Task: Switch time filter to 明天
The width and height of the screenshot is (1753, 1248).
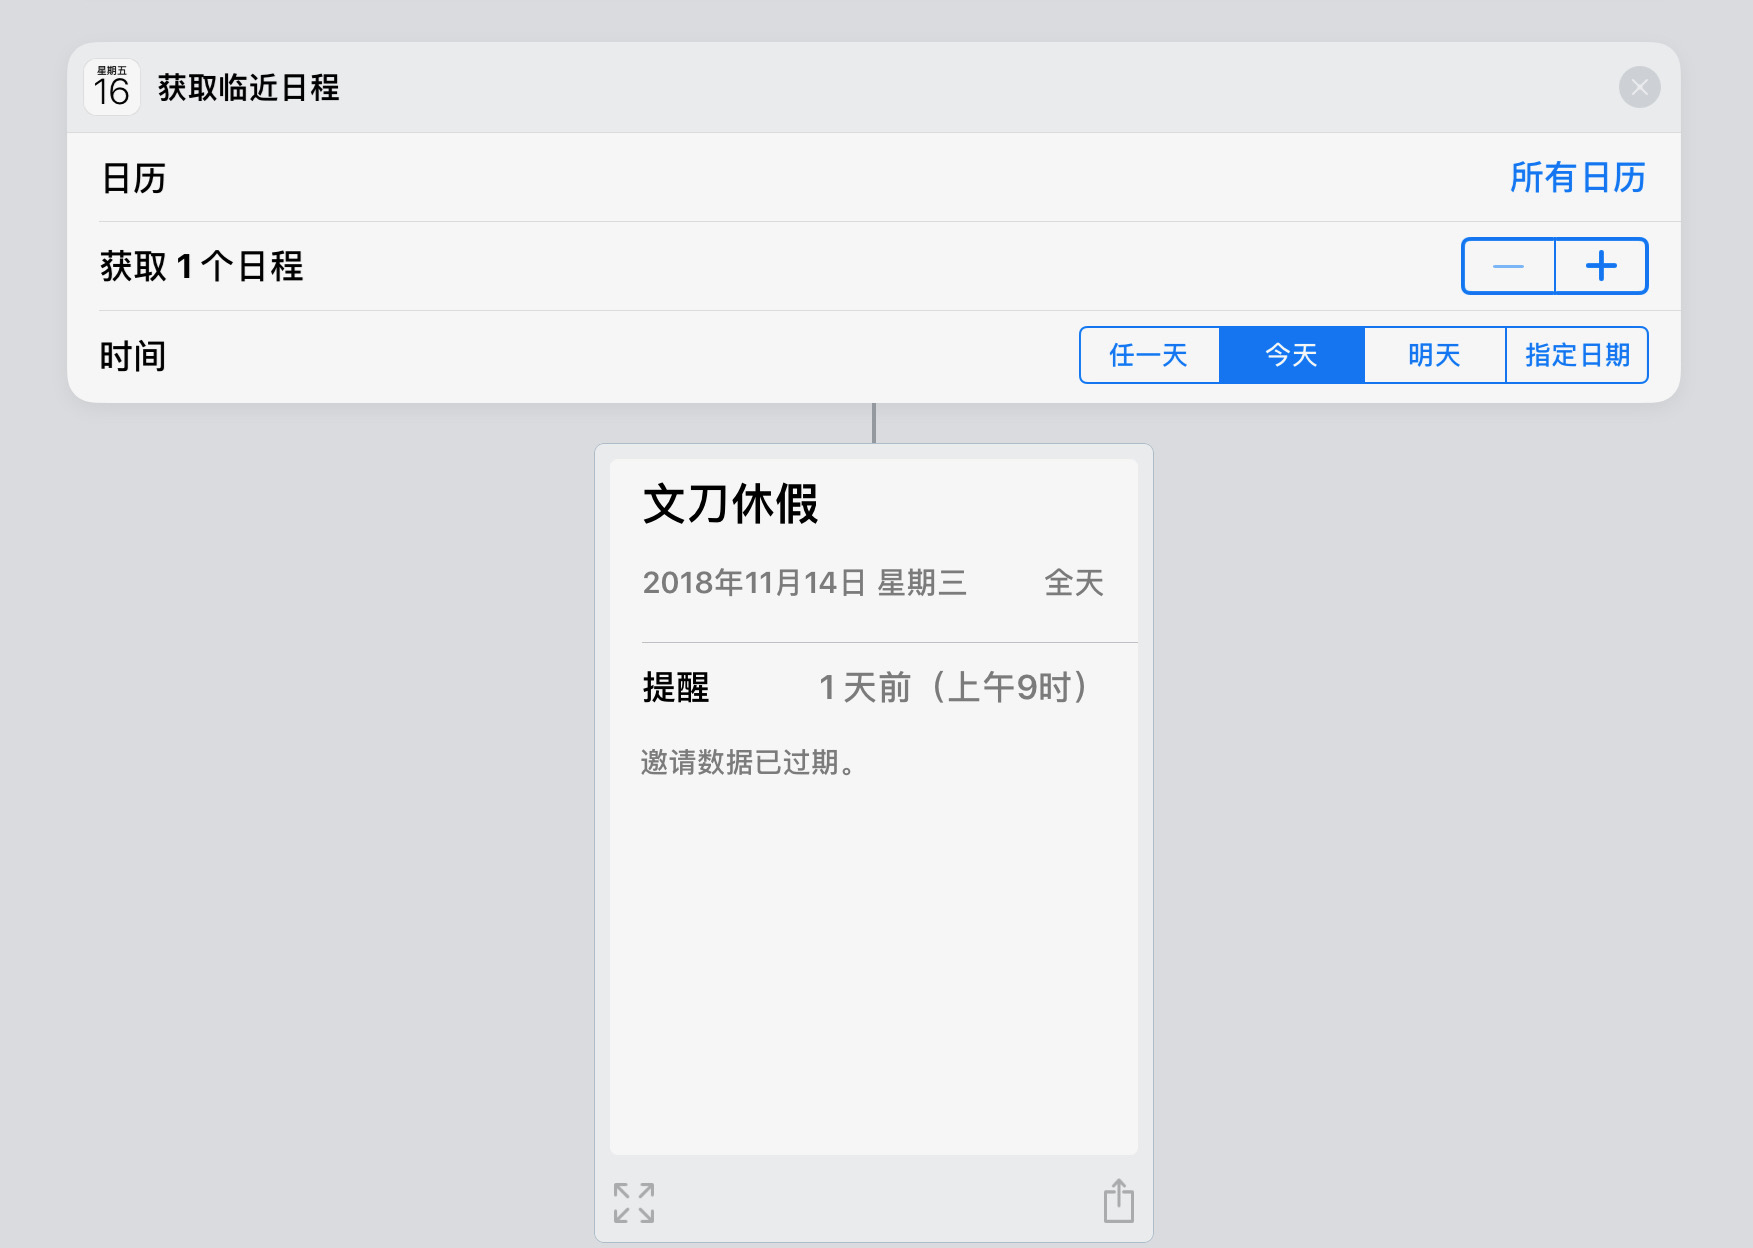Action: (x=1434, y=355)
